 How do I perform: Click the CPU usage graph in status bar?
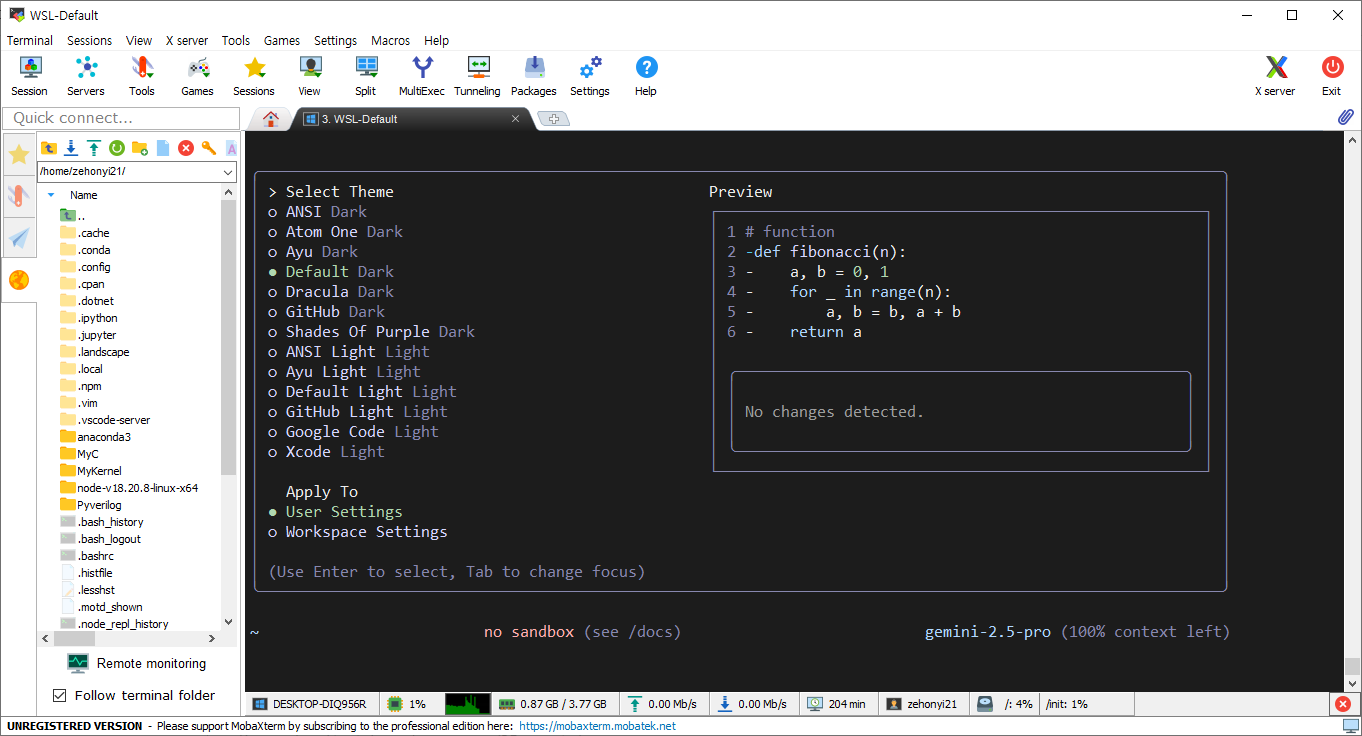click(x=467, y=704)
